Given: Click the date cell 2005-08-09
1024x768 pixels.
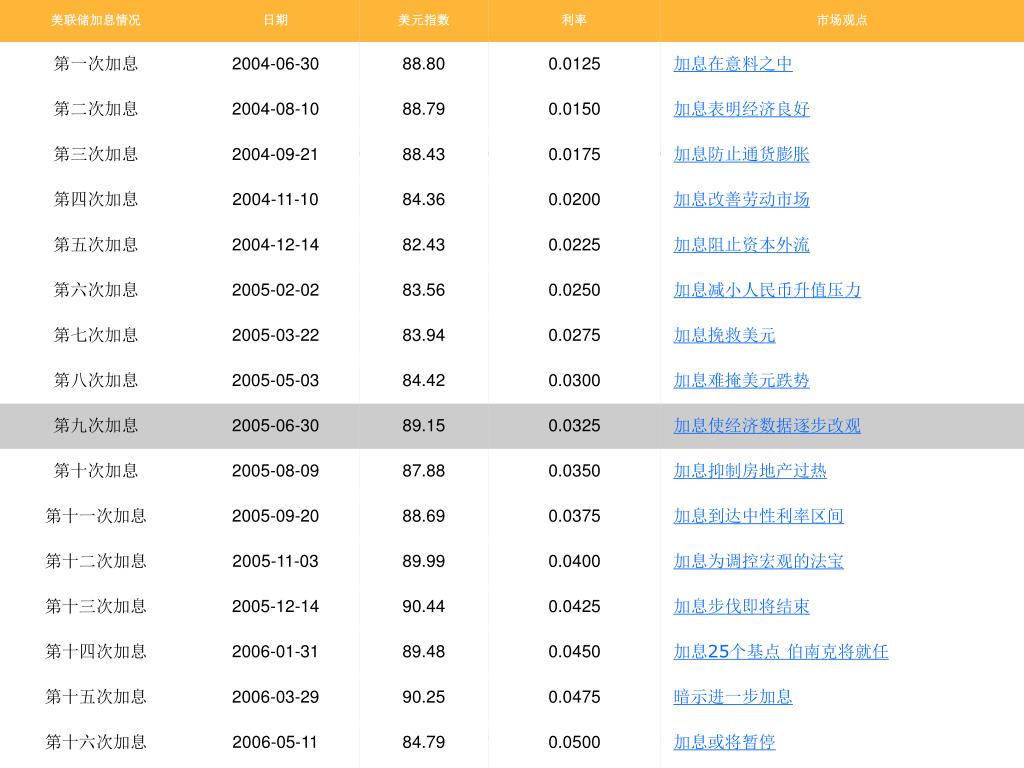Looking at the screenshot, I should point(276,471).
